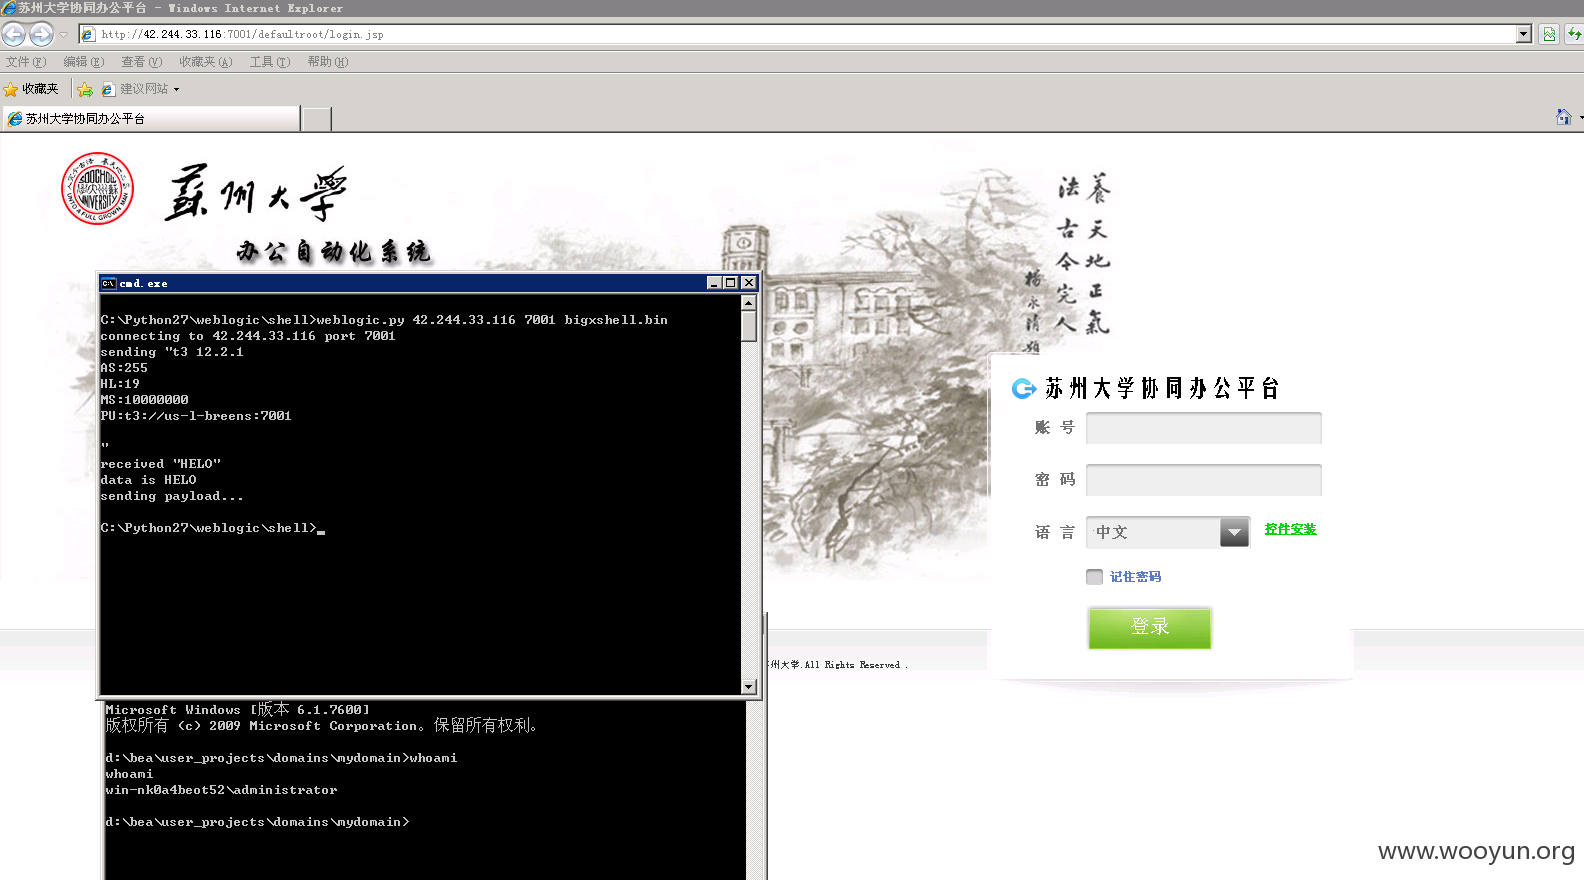Click the cmd.exe scrollbar up arrow
1584x880 pixels.
748,302
